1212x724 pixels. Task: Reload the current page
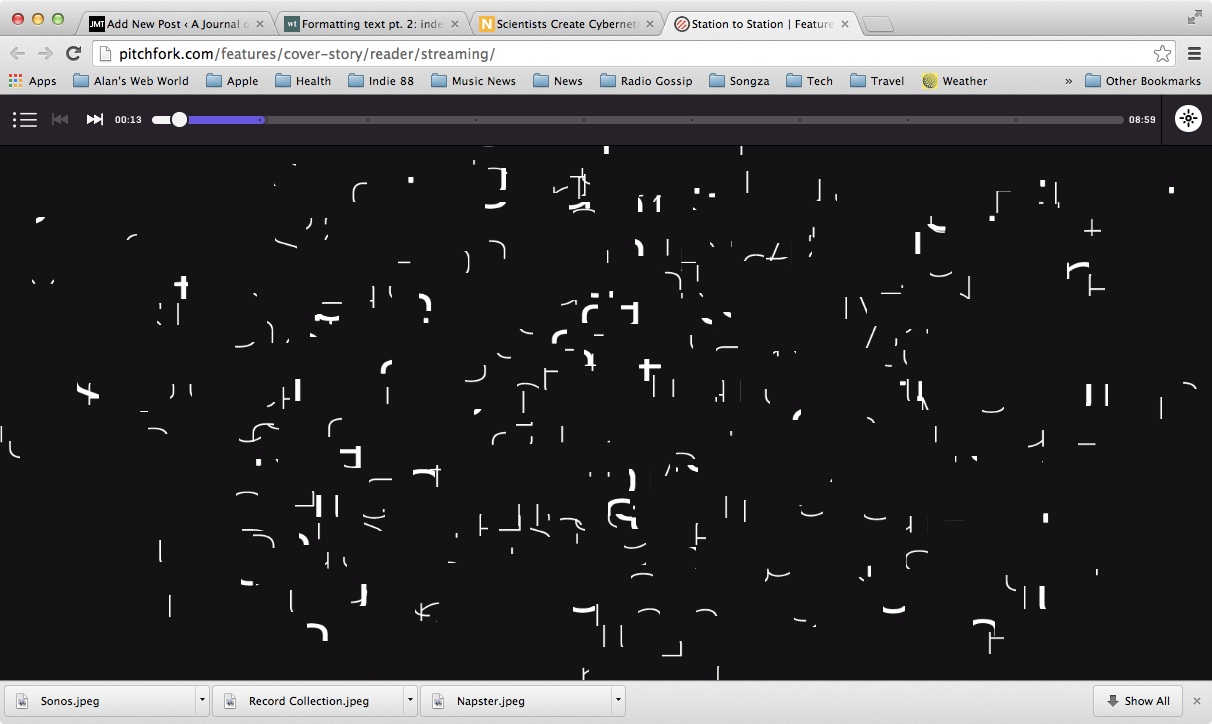(73, 54)
